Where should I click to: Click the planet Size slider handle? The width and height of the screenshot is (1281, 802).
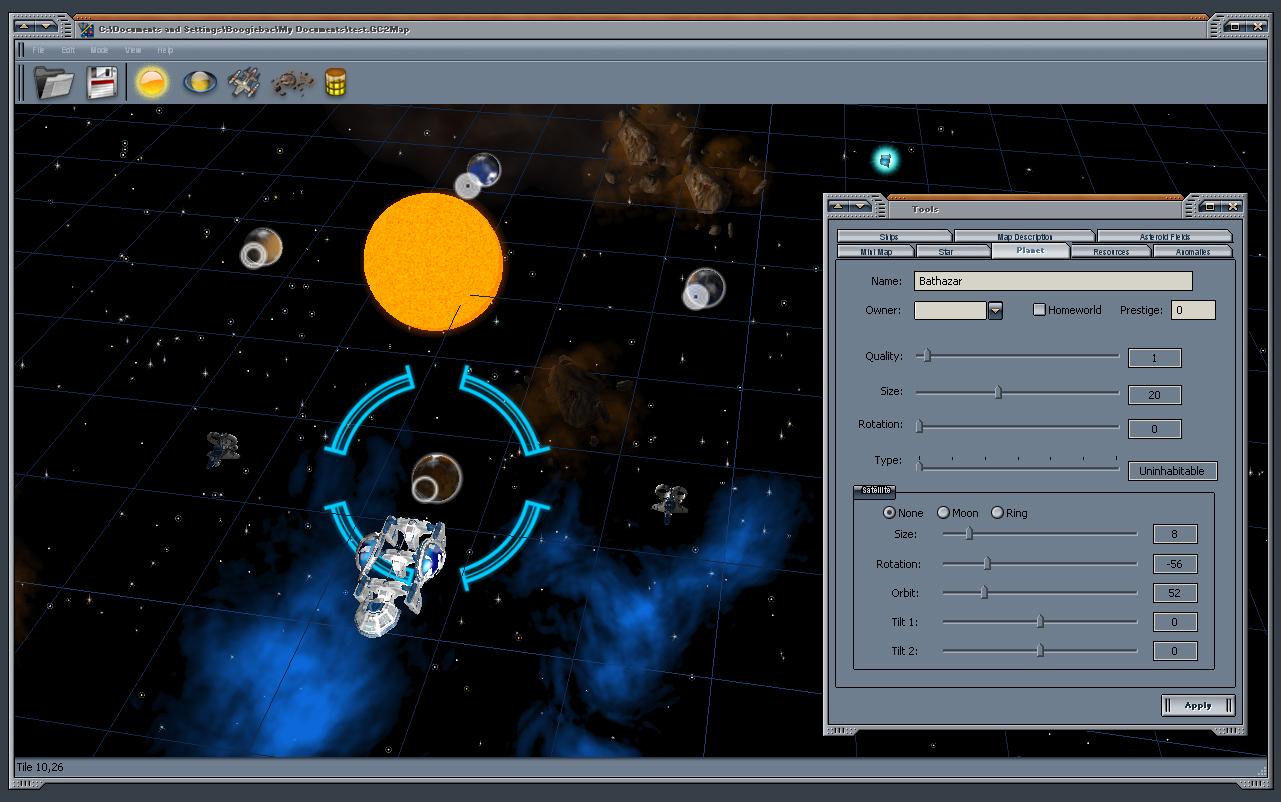pyautogui.click(x=998, y=392)
